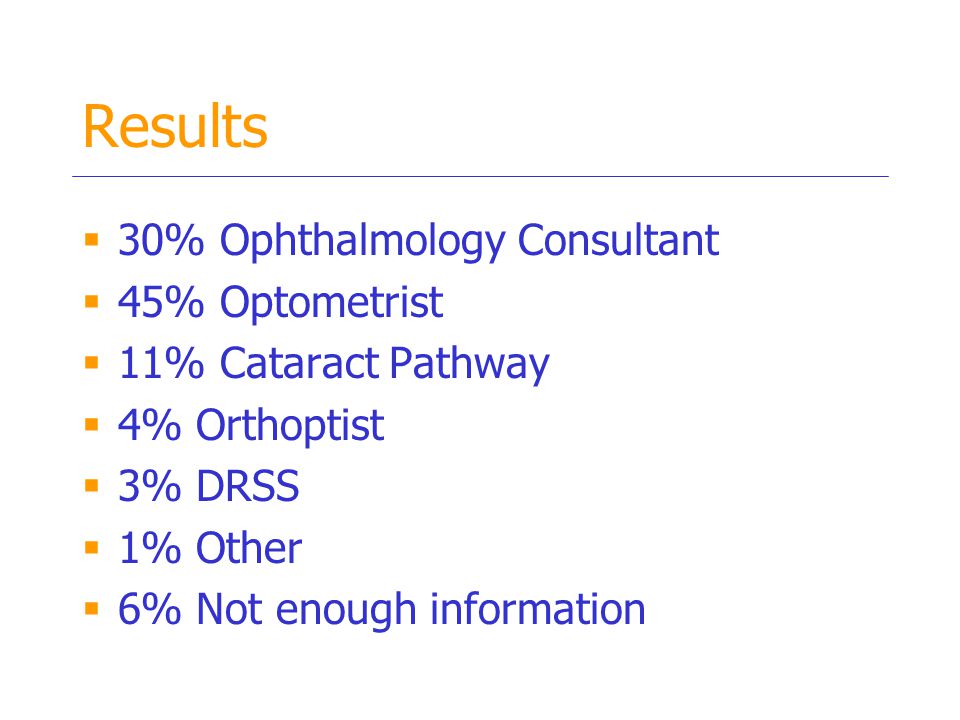The width and height of the screenshot is (960, 720).
Task: Select the 6% Not enough information line
Action: pyautogui.click(x=381, y=610)
